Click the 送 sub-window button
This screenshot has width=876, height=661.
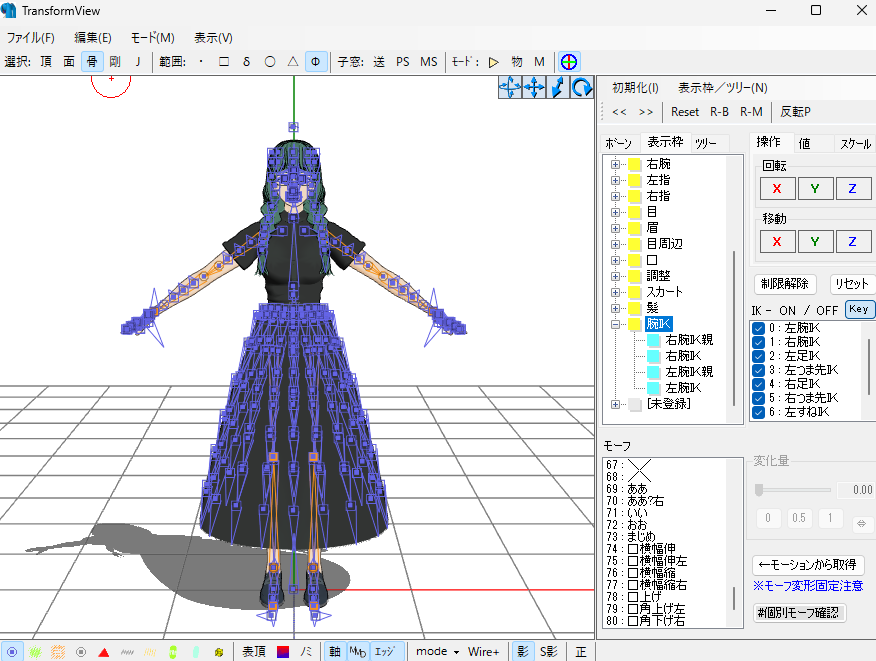pos(379,61)
